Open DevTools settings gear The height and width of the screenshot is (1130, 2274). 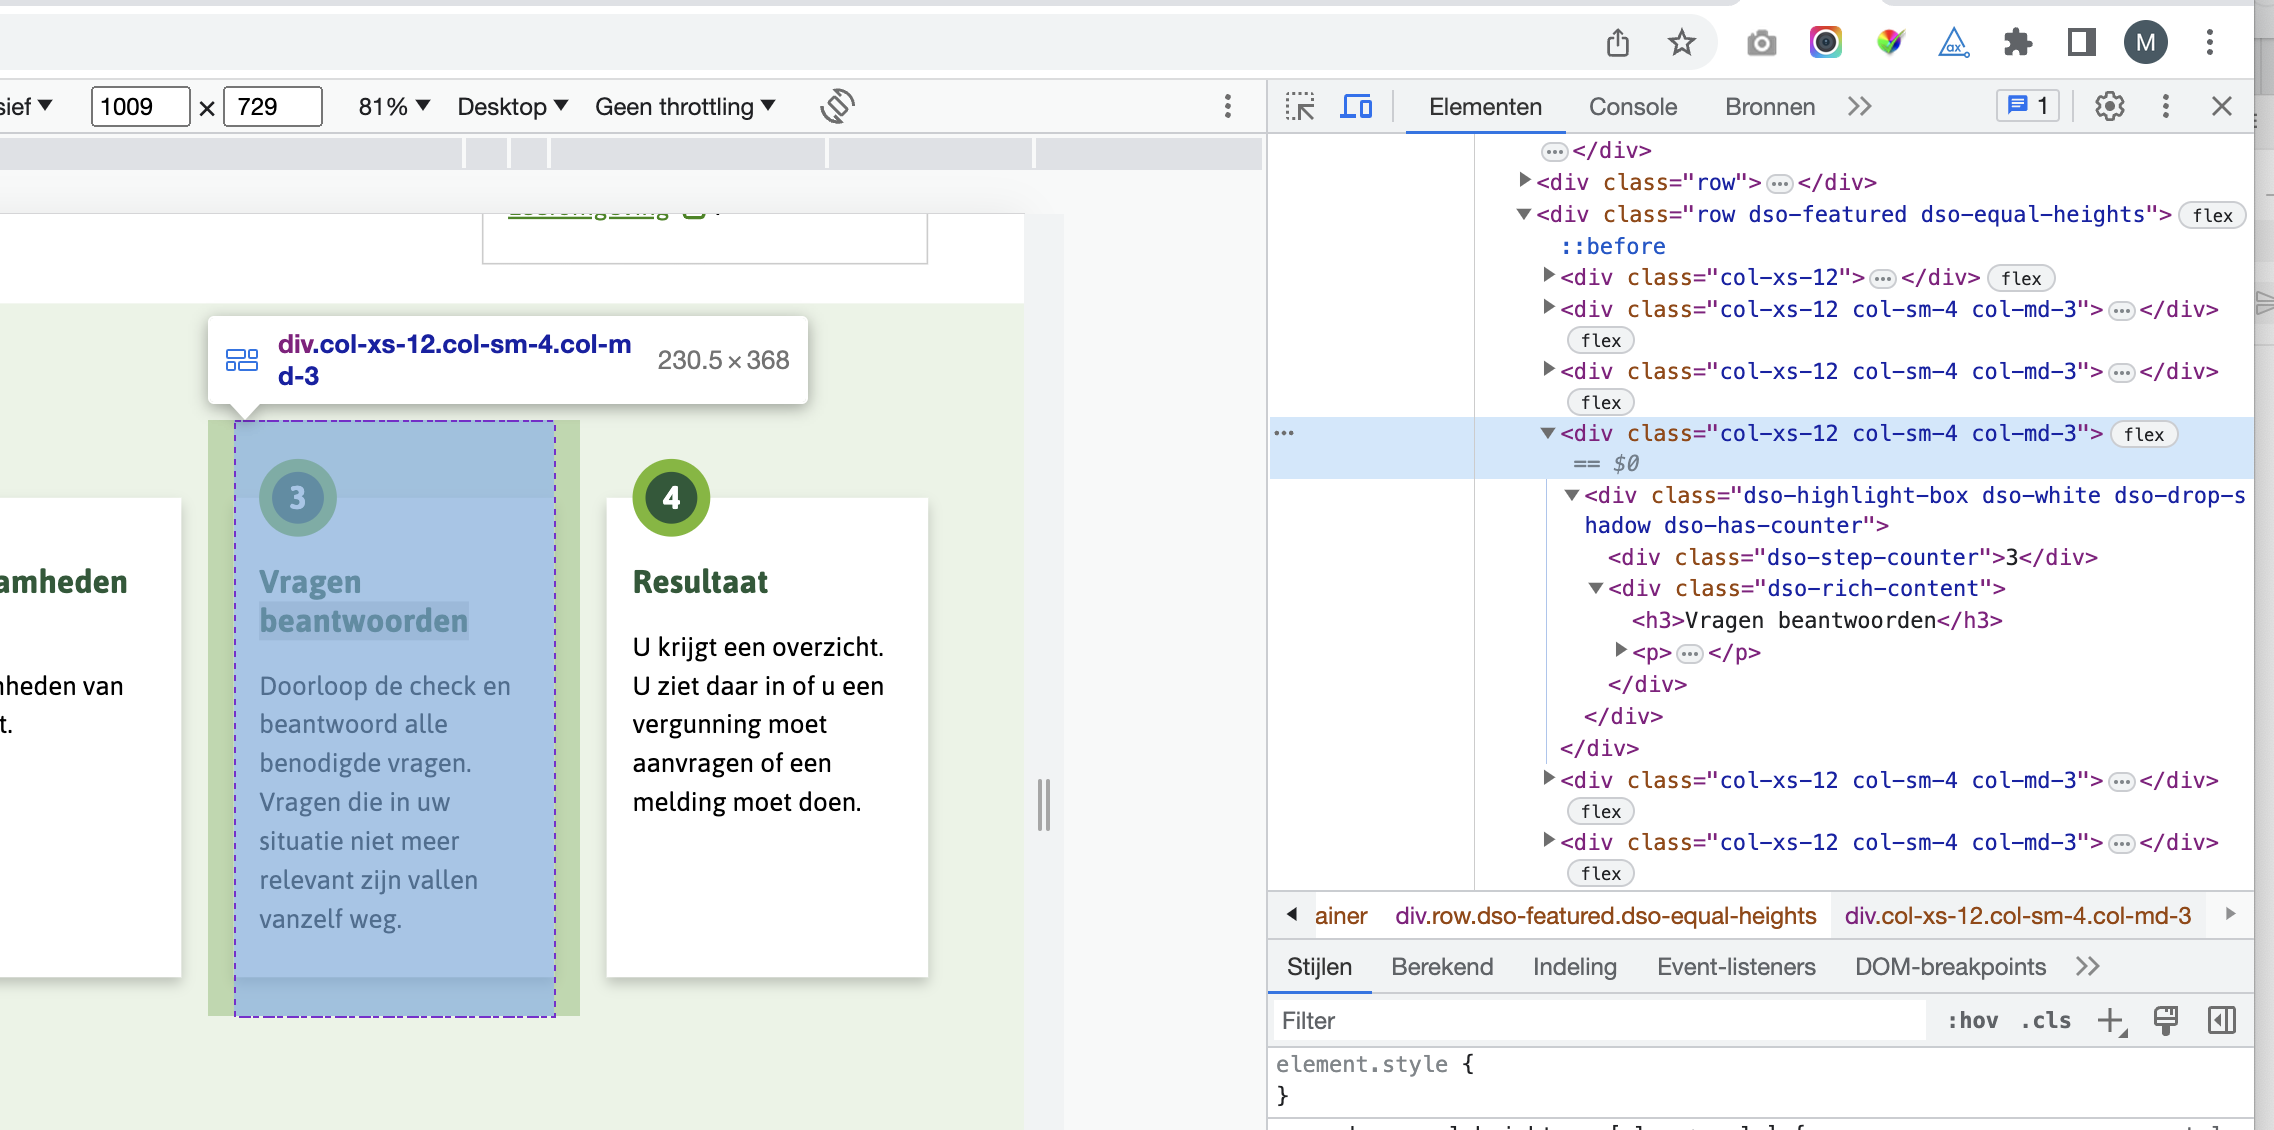pyautogui.click(x=2109, y=106)
